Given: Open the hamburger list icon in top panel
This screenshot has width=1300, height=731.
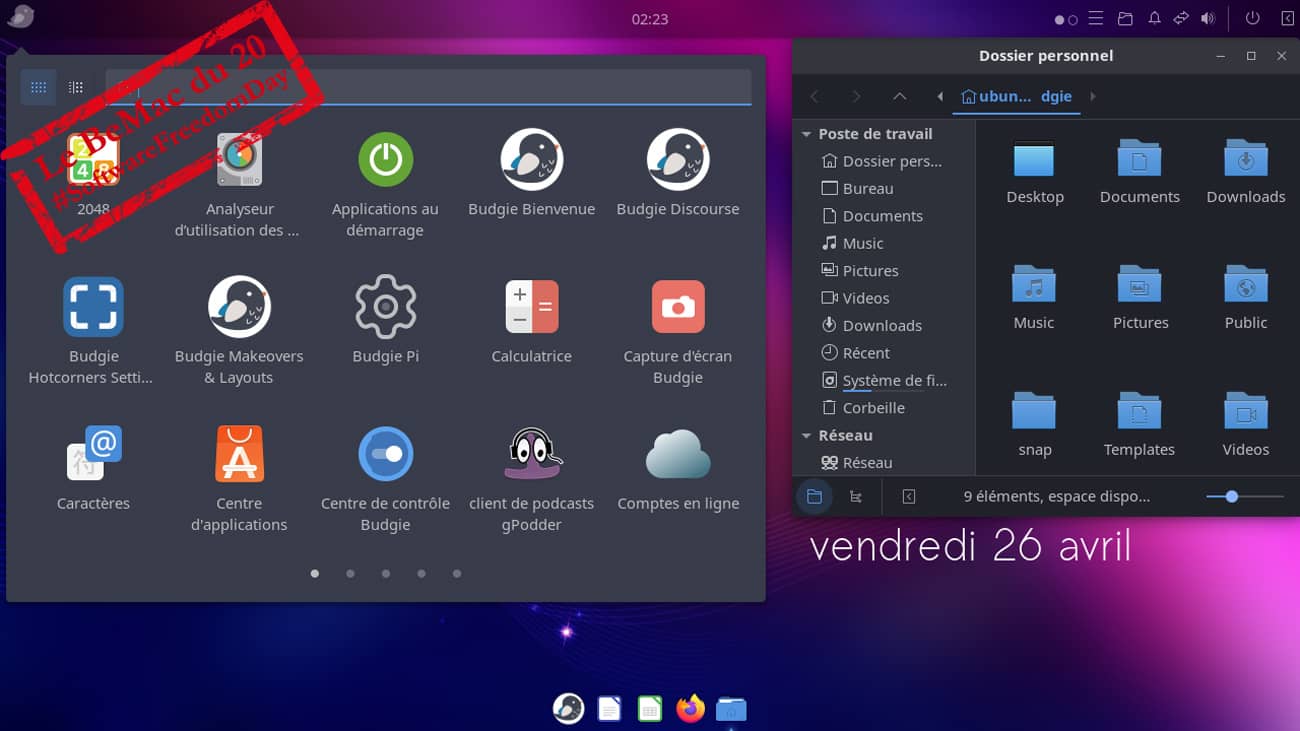Looking at the screenshot, I should 1096,18.
